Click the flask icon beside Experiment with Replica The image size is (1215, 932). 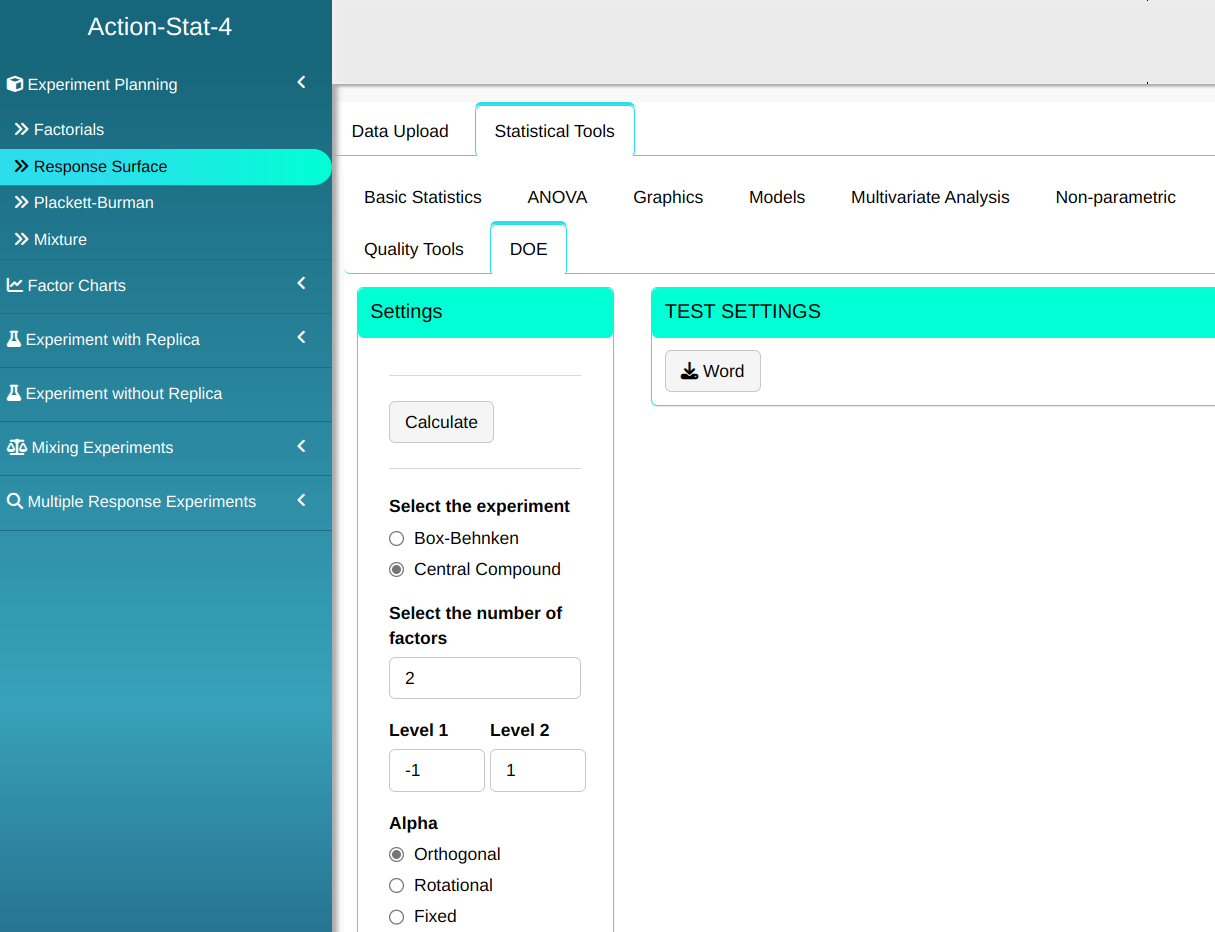pos(14,339)
